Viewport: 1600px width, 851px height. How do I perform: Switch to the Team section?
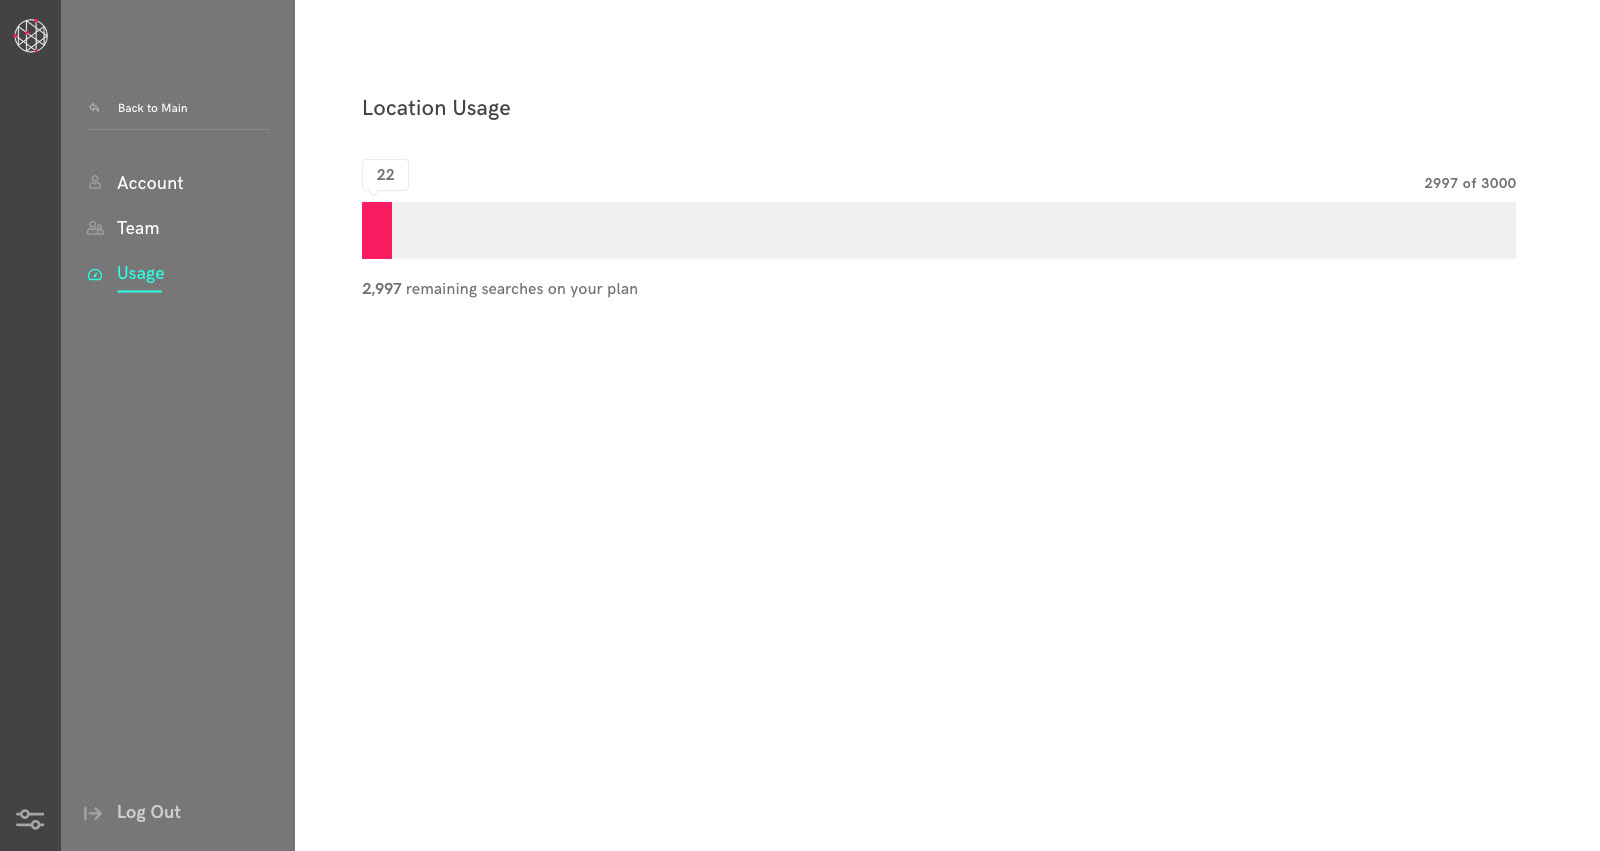click(138, 228)
